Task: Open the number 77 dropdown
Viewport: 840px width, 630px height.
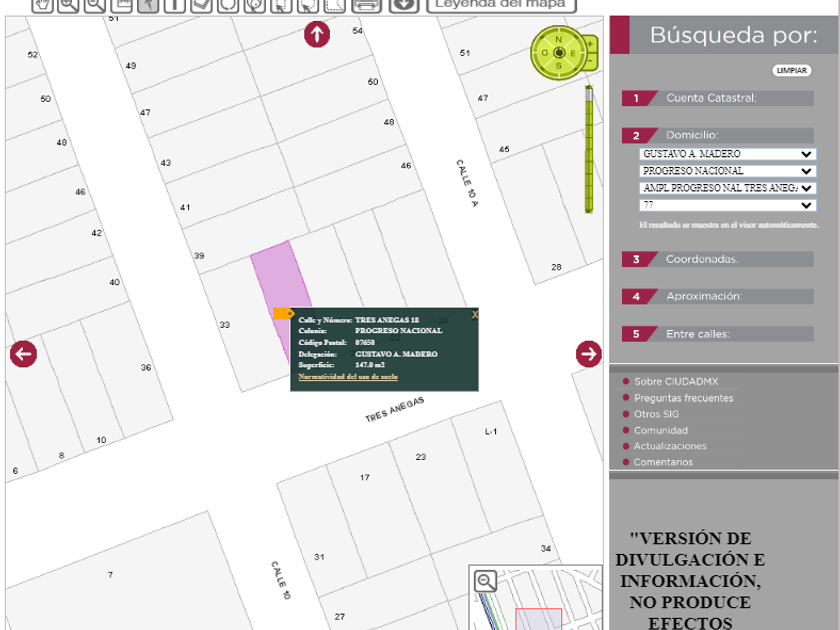Action: 727,205
